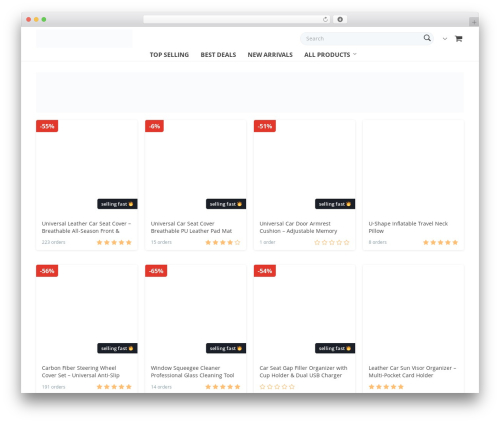The image size is (500, 423).
Task: Click selling fast badge on PU Leather Pad
Action: coord(226,204)
